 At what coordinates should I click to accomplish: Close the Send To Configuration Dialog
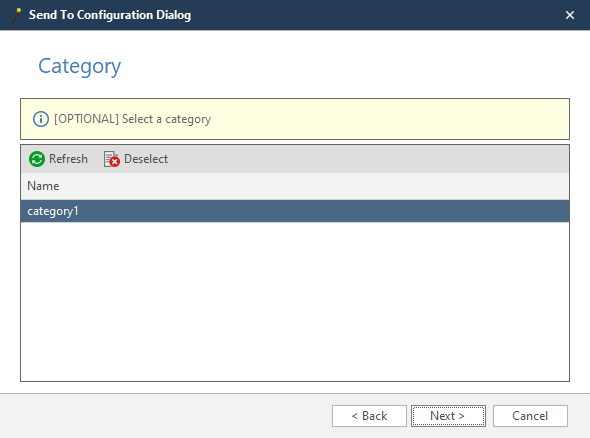[x=570, y=15]
